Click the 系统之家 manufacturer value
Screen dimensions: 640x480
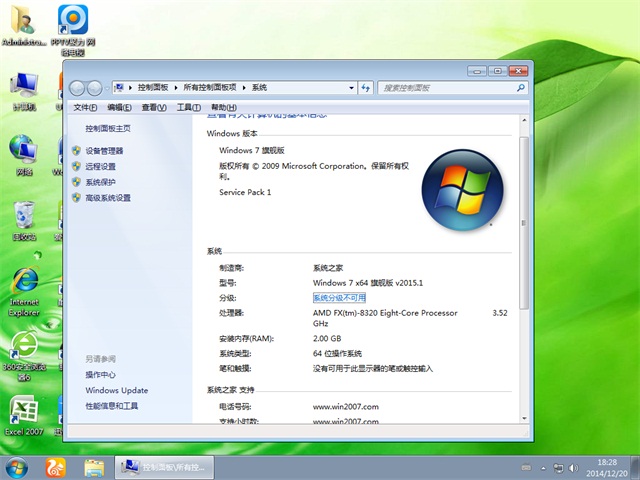(x=328, y=268)
